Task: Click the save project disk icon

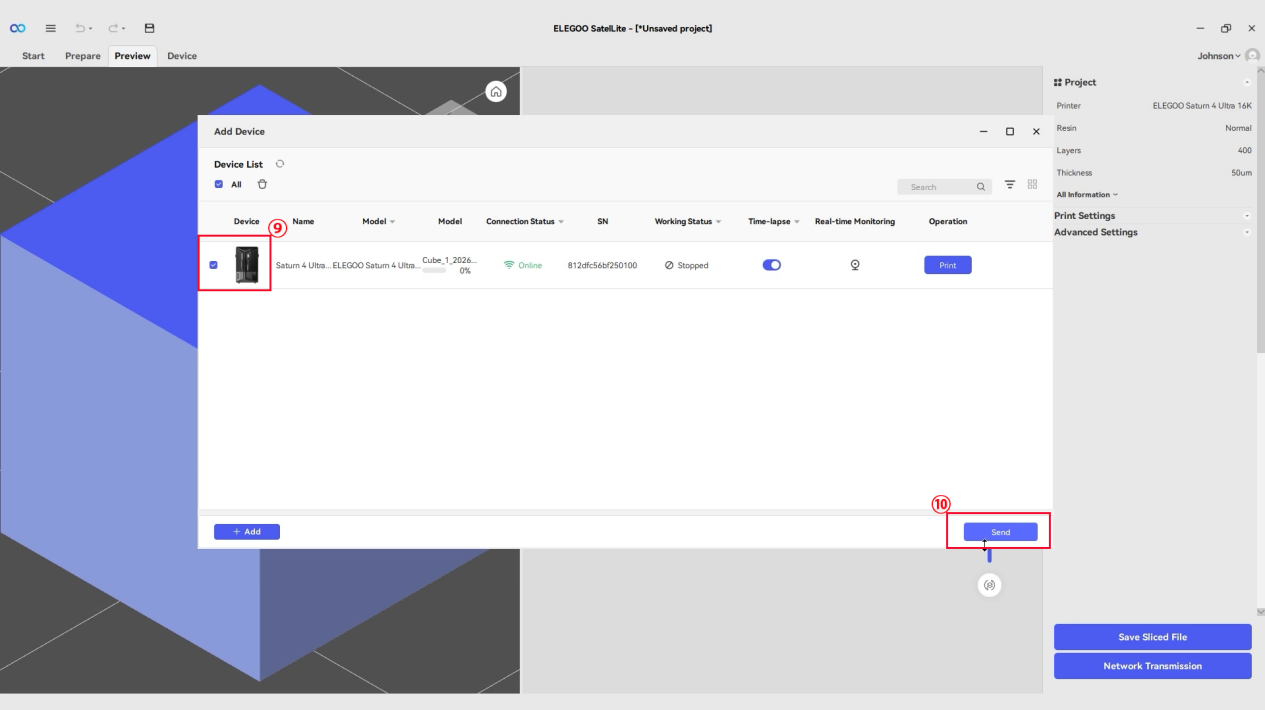Action: point(150,28)
